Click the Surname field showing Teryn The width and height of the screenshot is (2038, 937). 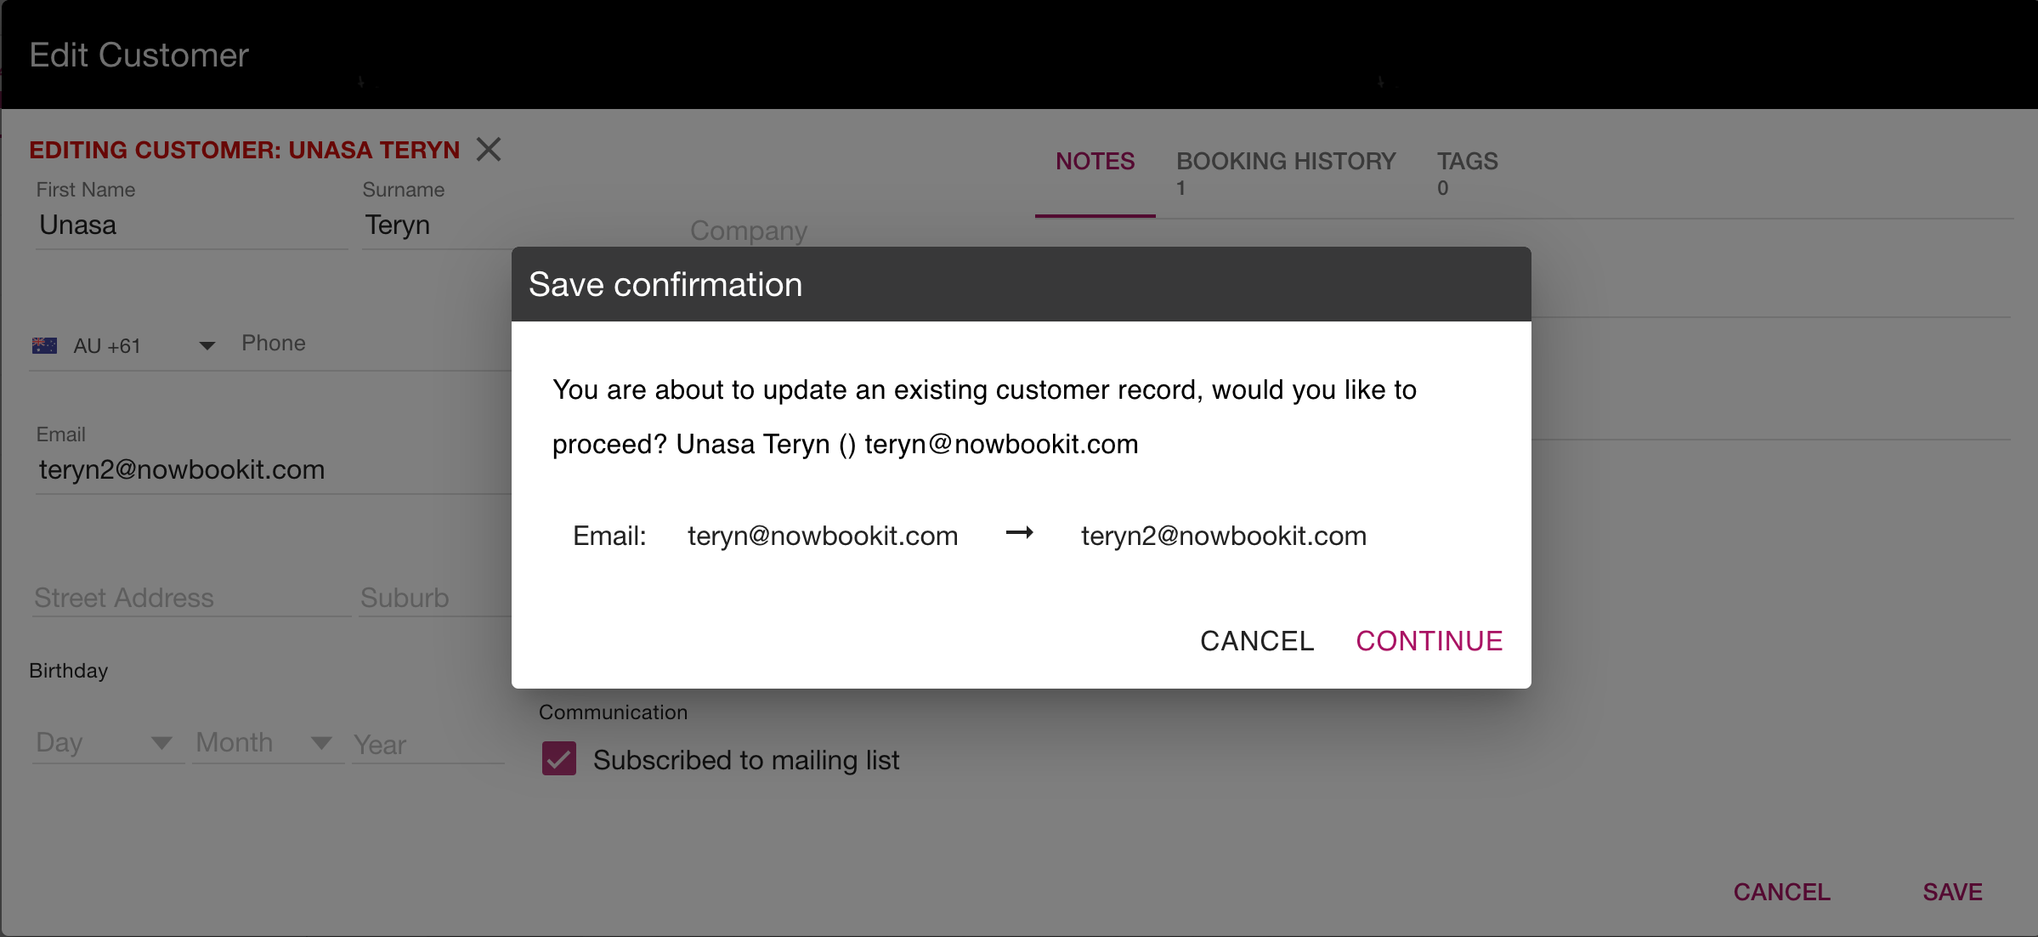[430, 224]
